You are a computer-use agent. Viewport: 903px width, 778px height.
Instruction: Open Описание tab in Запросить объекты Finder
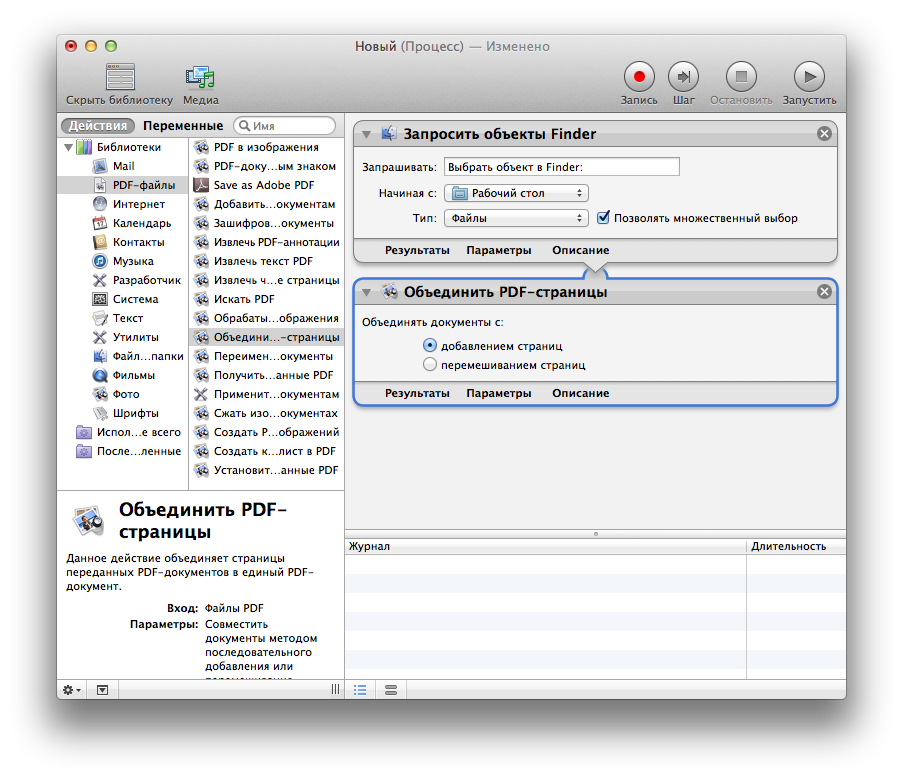[x=580, y=250]
